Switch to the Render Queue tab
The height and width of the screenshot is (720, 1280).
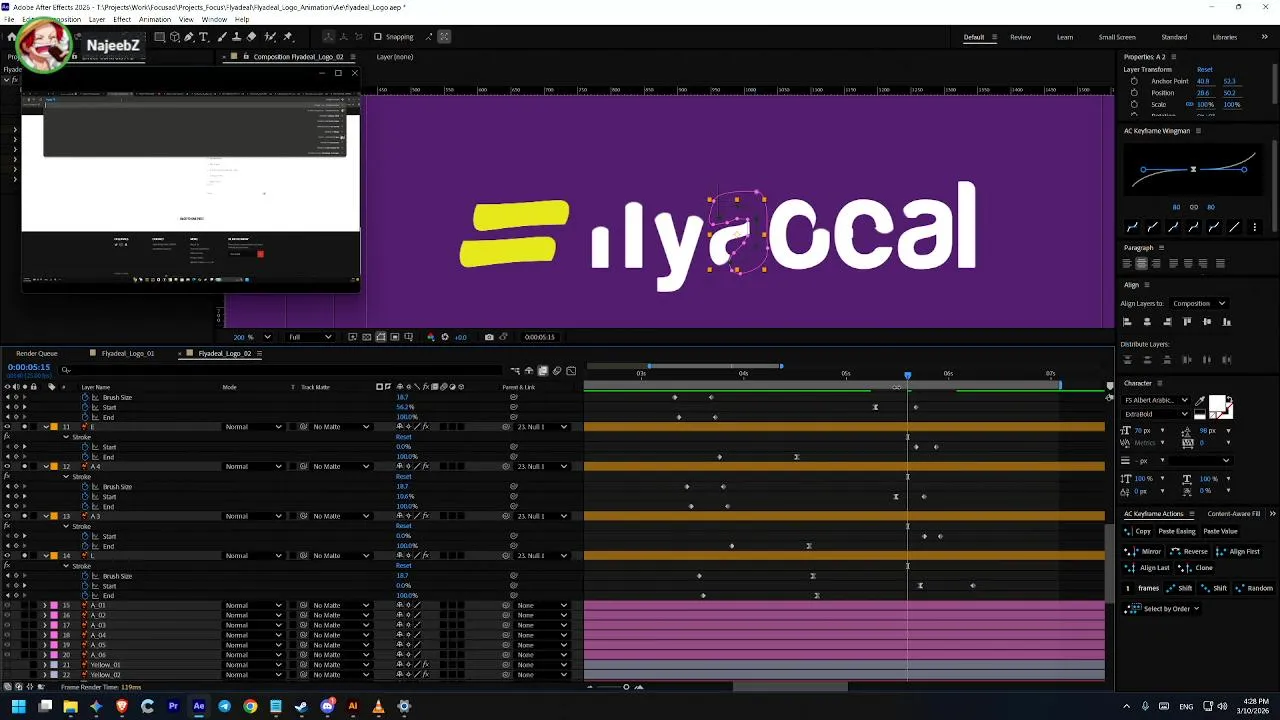[37, 353]
